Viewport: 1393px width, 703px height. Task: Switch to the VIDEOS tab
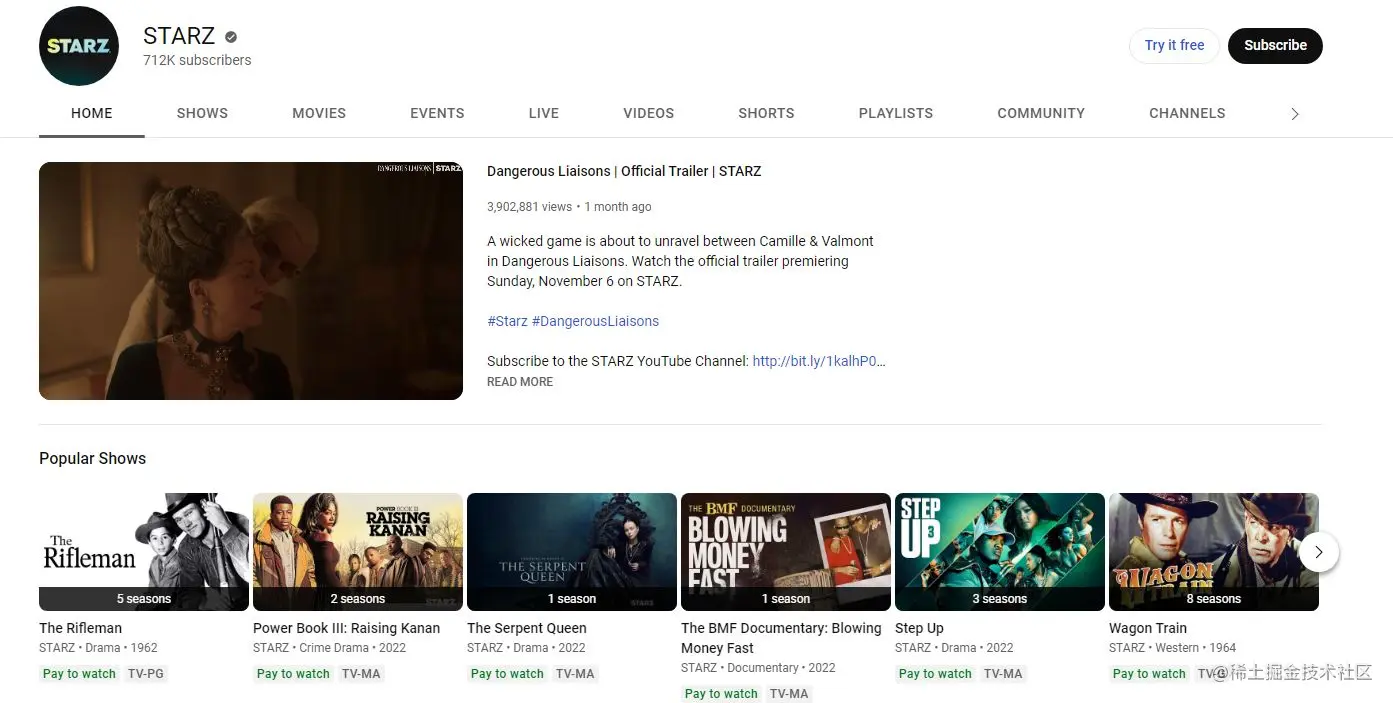[x=649, y=113]
